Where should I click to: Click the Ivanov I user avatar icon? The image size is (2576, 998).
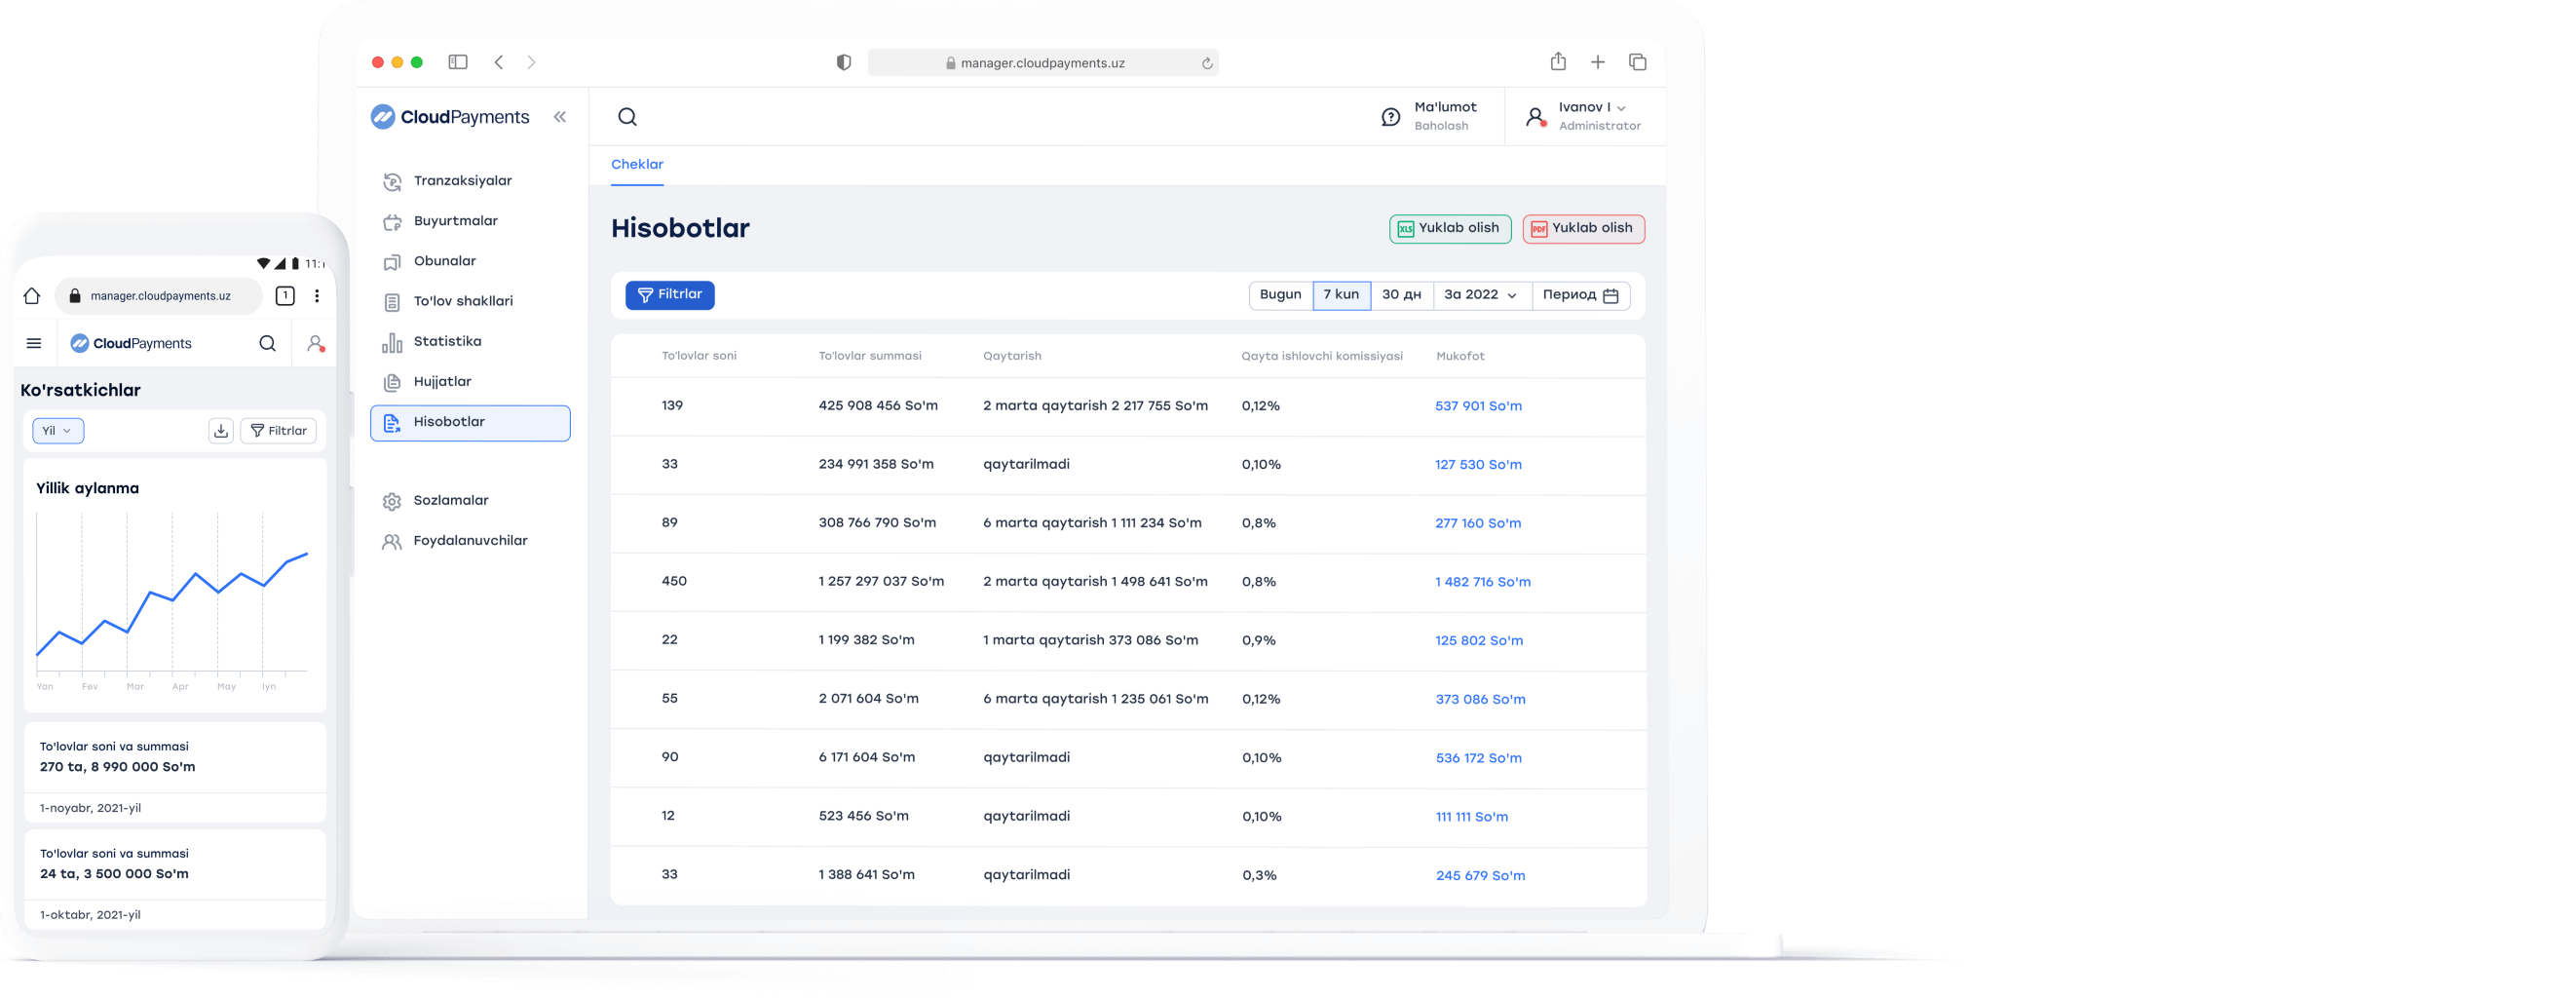coord(1535,117)
